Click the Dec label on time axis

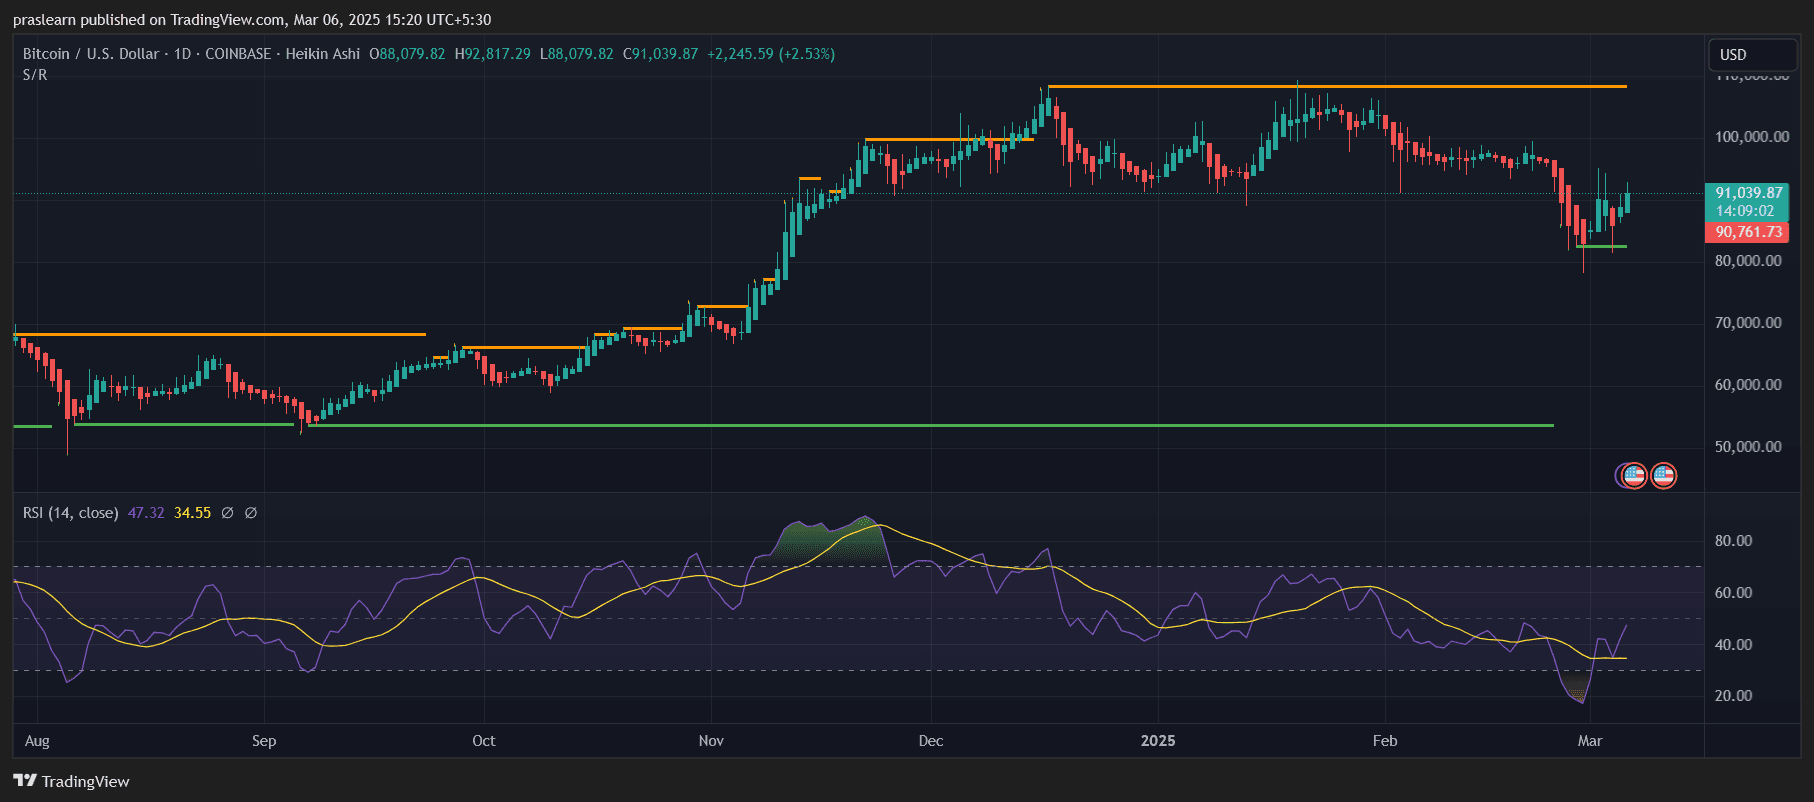(931, 741)
